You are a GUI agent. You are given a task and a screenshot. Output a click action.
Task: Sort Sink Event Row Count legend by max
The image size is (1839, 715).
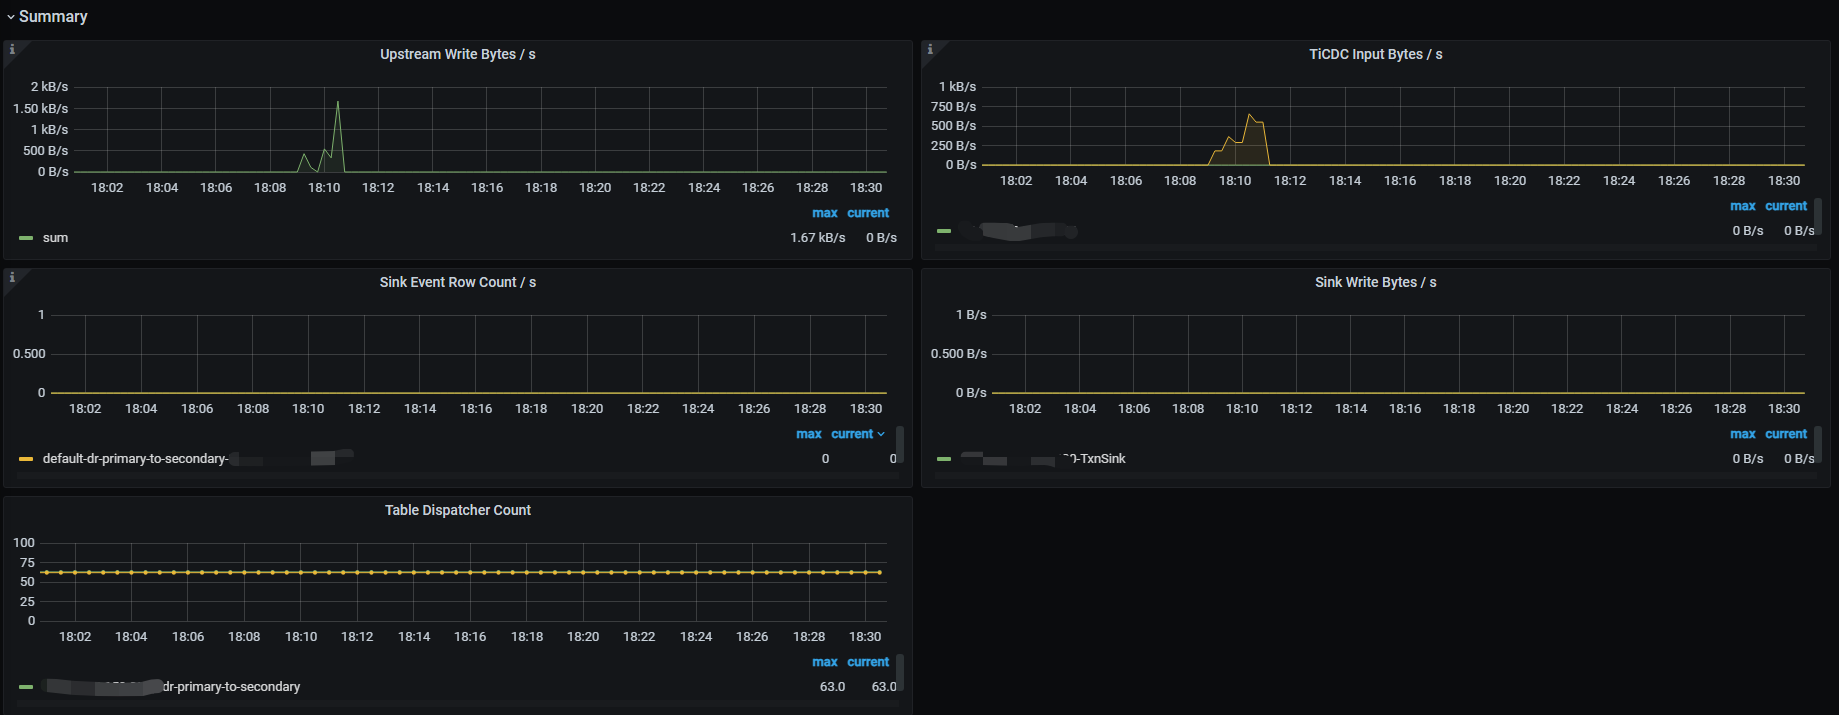pyautogui.click(x=809, y=434)
